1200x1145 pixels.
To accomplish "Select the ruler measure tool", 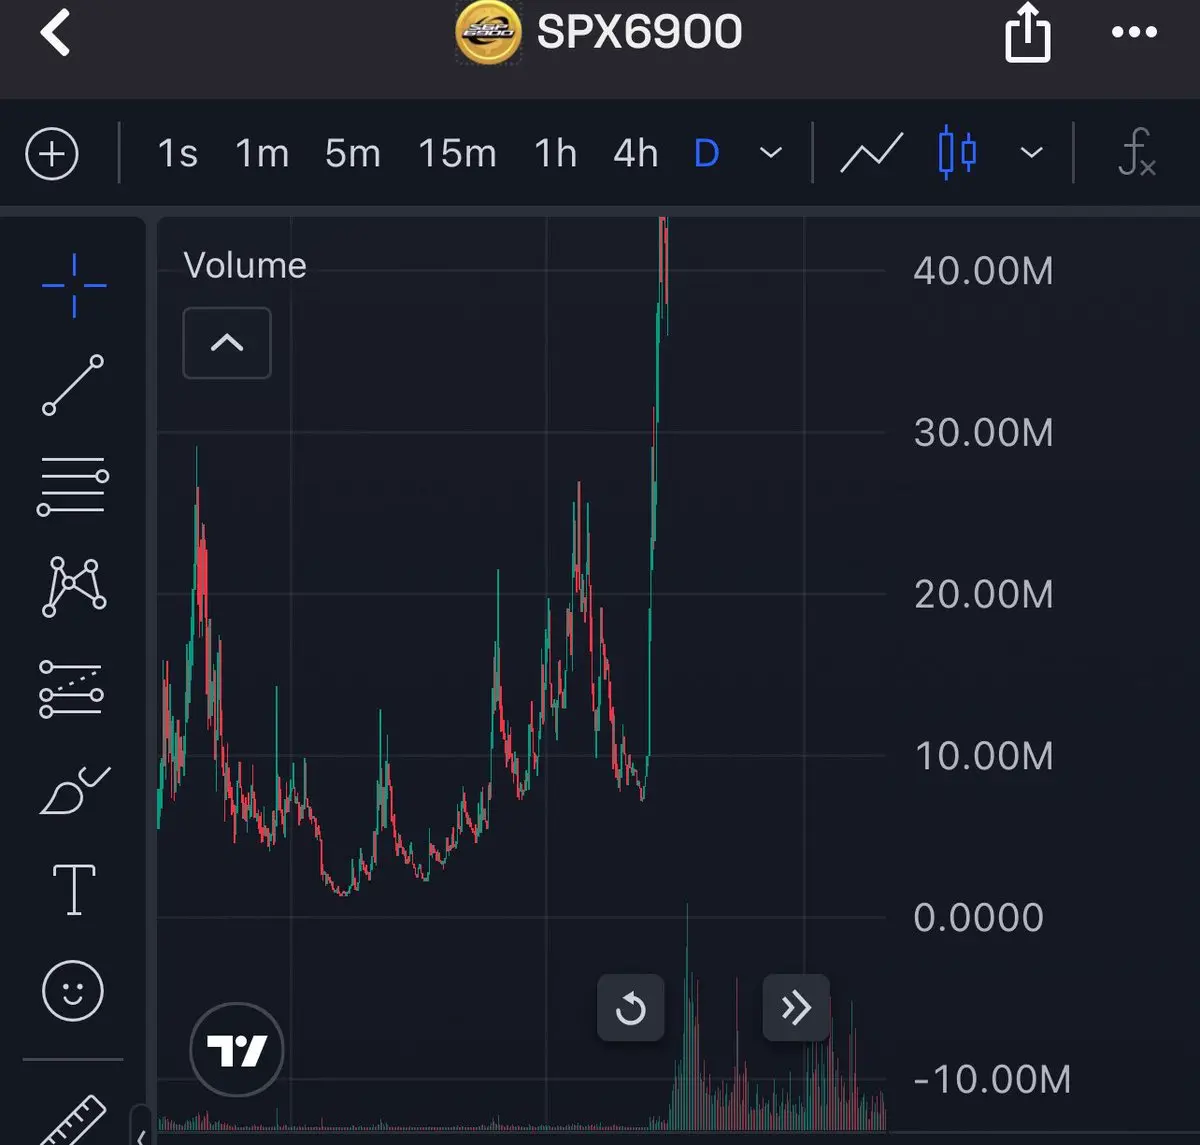I will (72, 1122).
